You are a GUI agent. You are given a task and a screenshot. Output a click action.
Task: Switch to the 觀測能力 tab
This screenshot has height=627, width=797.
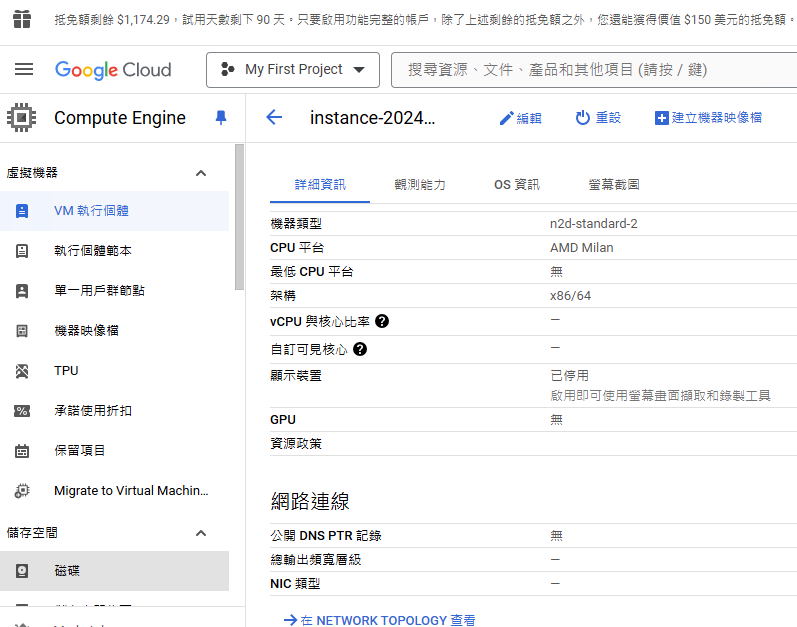coord(420,185)
